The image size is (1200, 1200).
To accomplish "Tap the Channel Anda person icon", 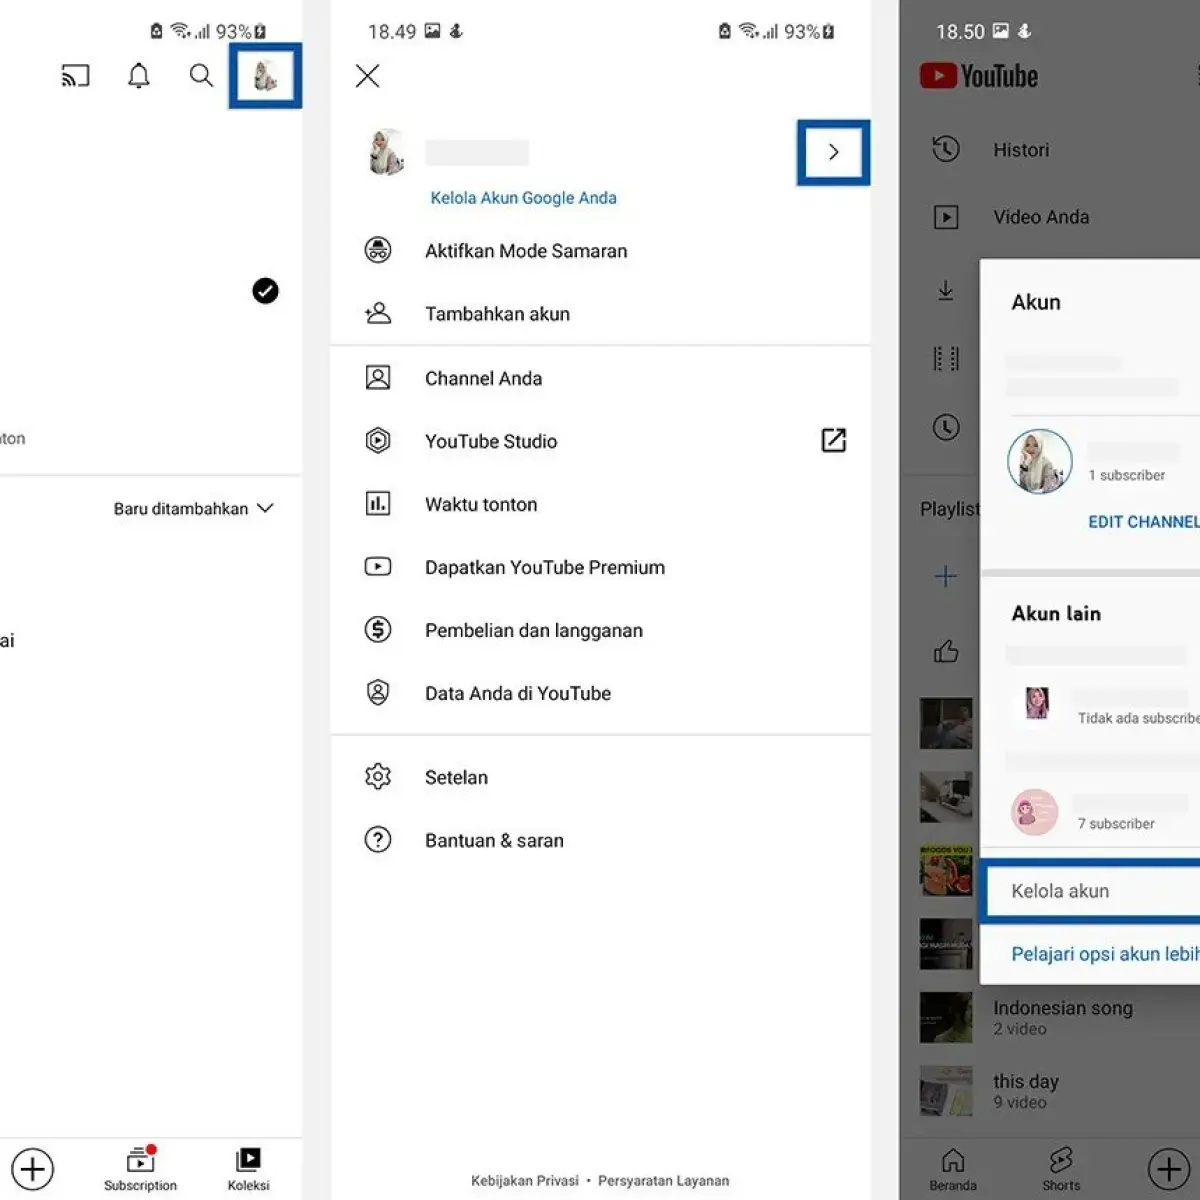I will pos(378,378).
